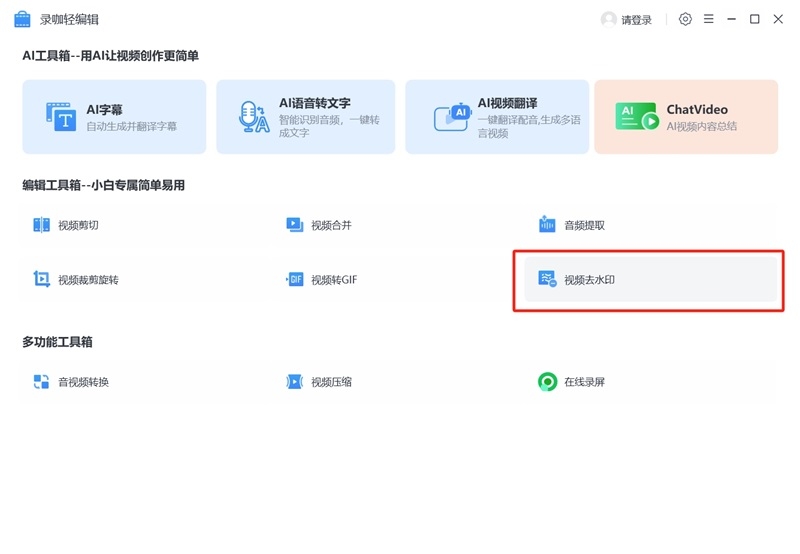Image resolution: width=800 pixels, height=554 pixels.
Task: Click the 音视频转换 icon
Action: (41, 382)
